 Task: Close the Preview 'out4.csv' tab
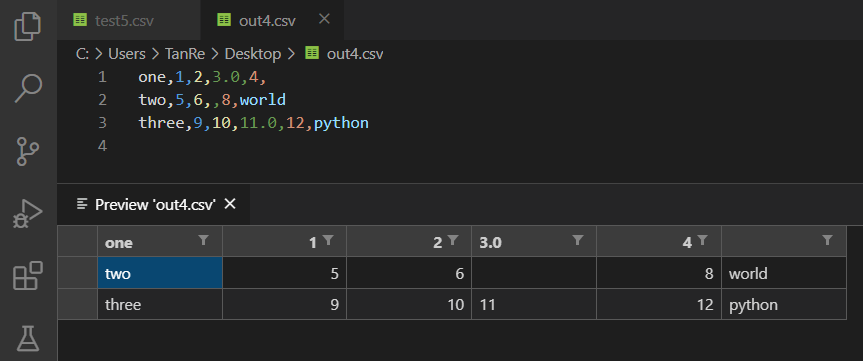(230, 204)
